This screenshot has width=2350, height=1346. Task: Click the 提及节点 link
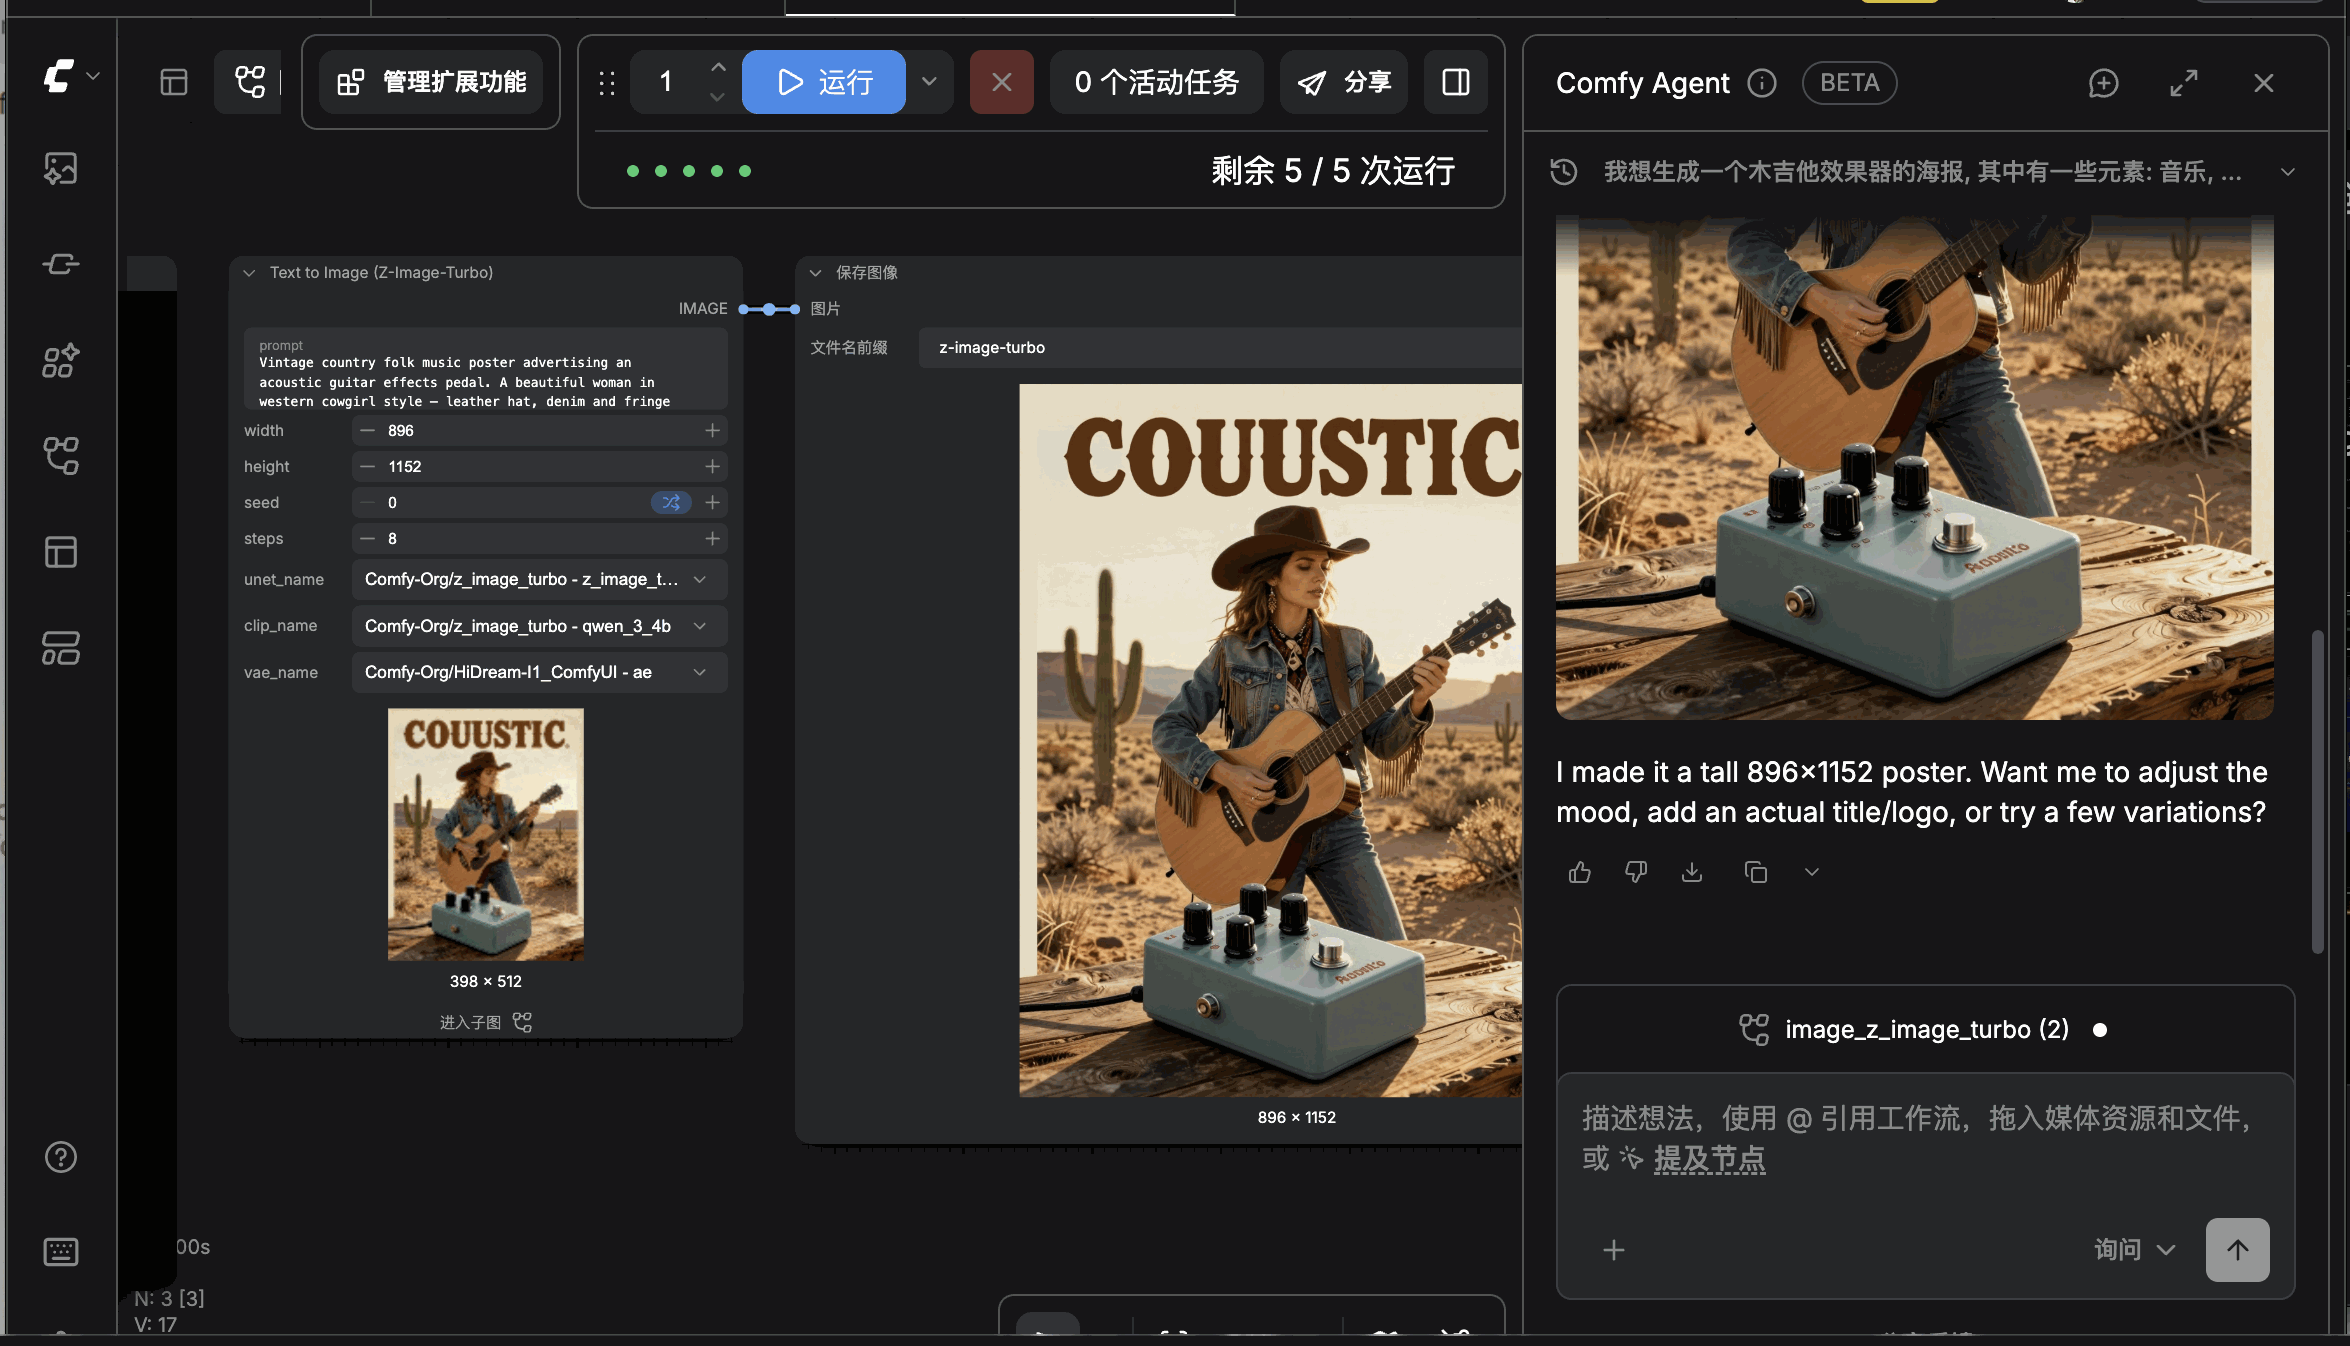(x=1709, y=1159)
